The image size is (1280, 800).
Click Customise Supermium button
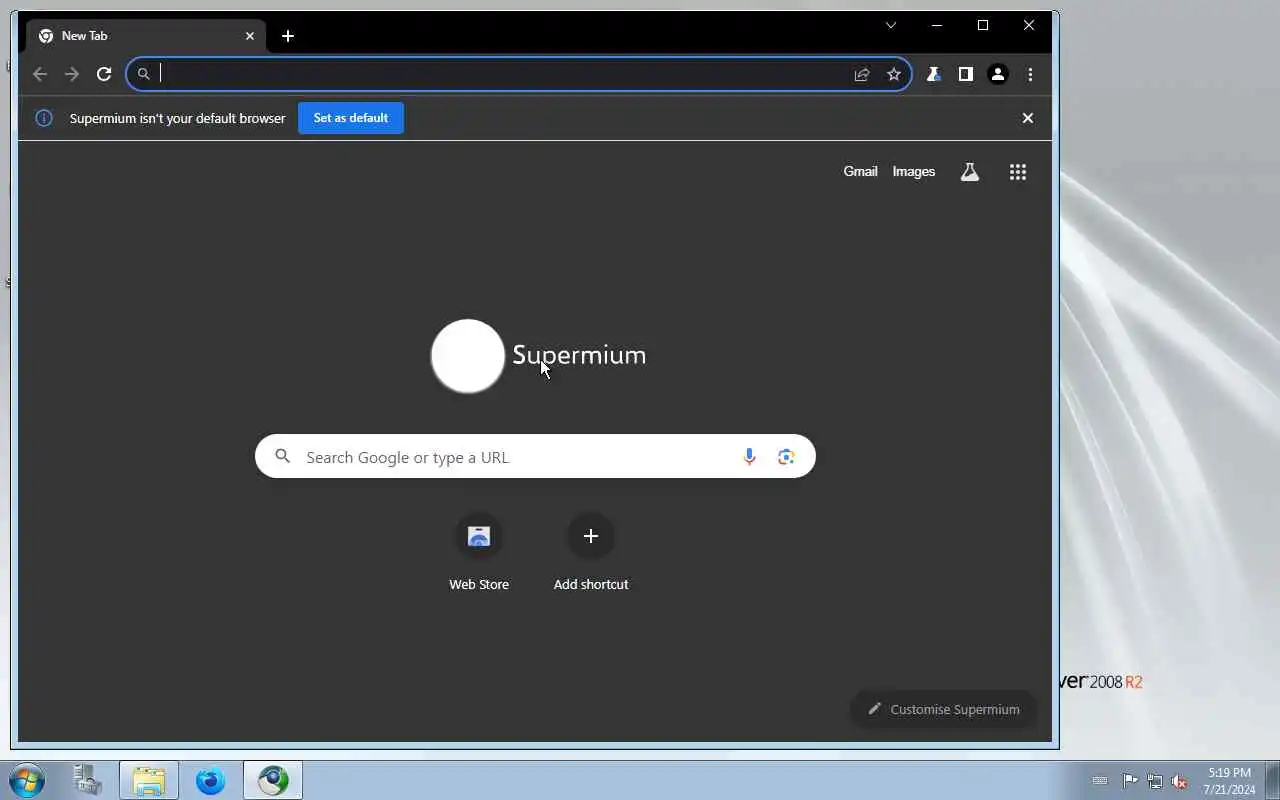(x=943, y=709)
